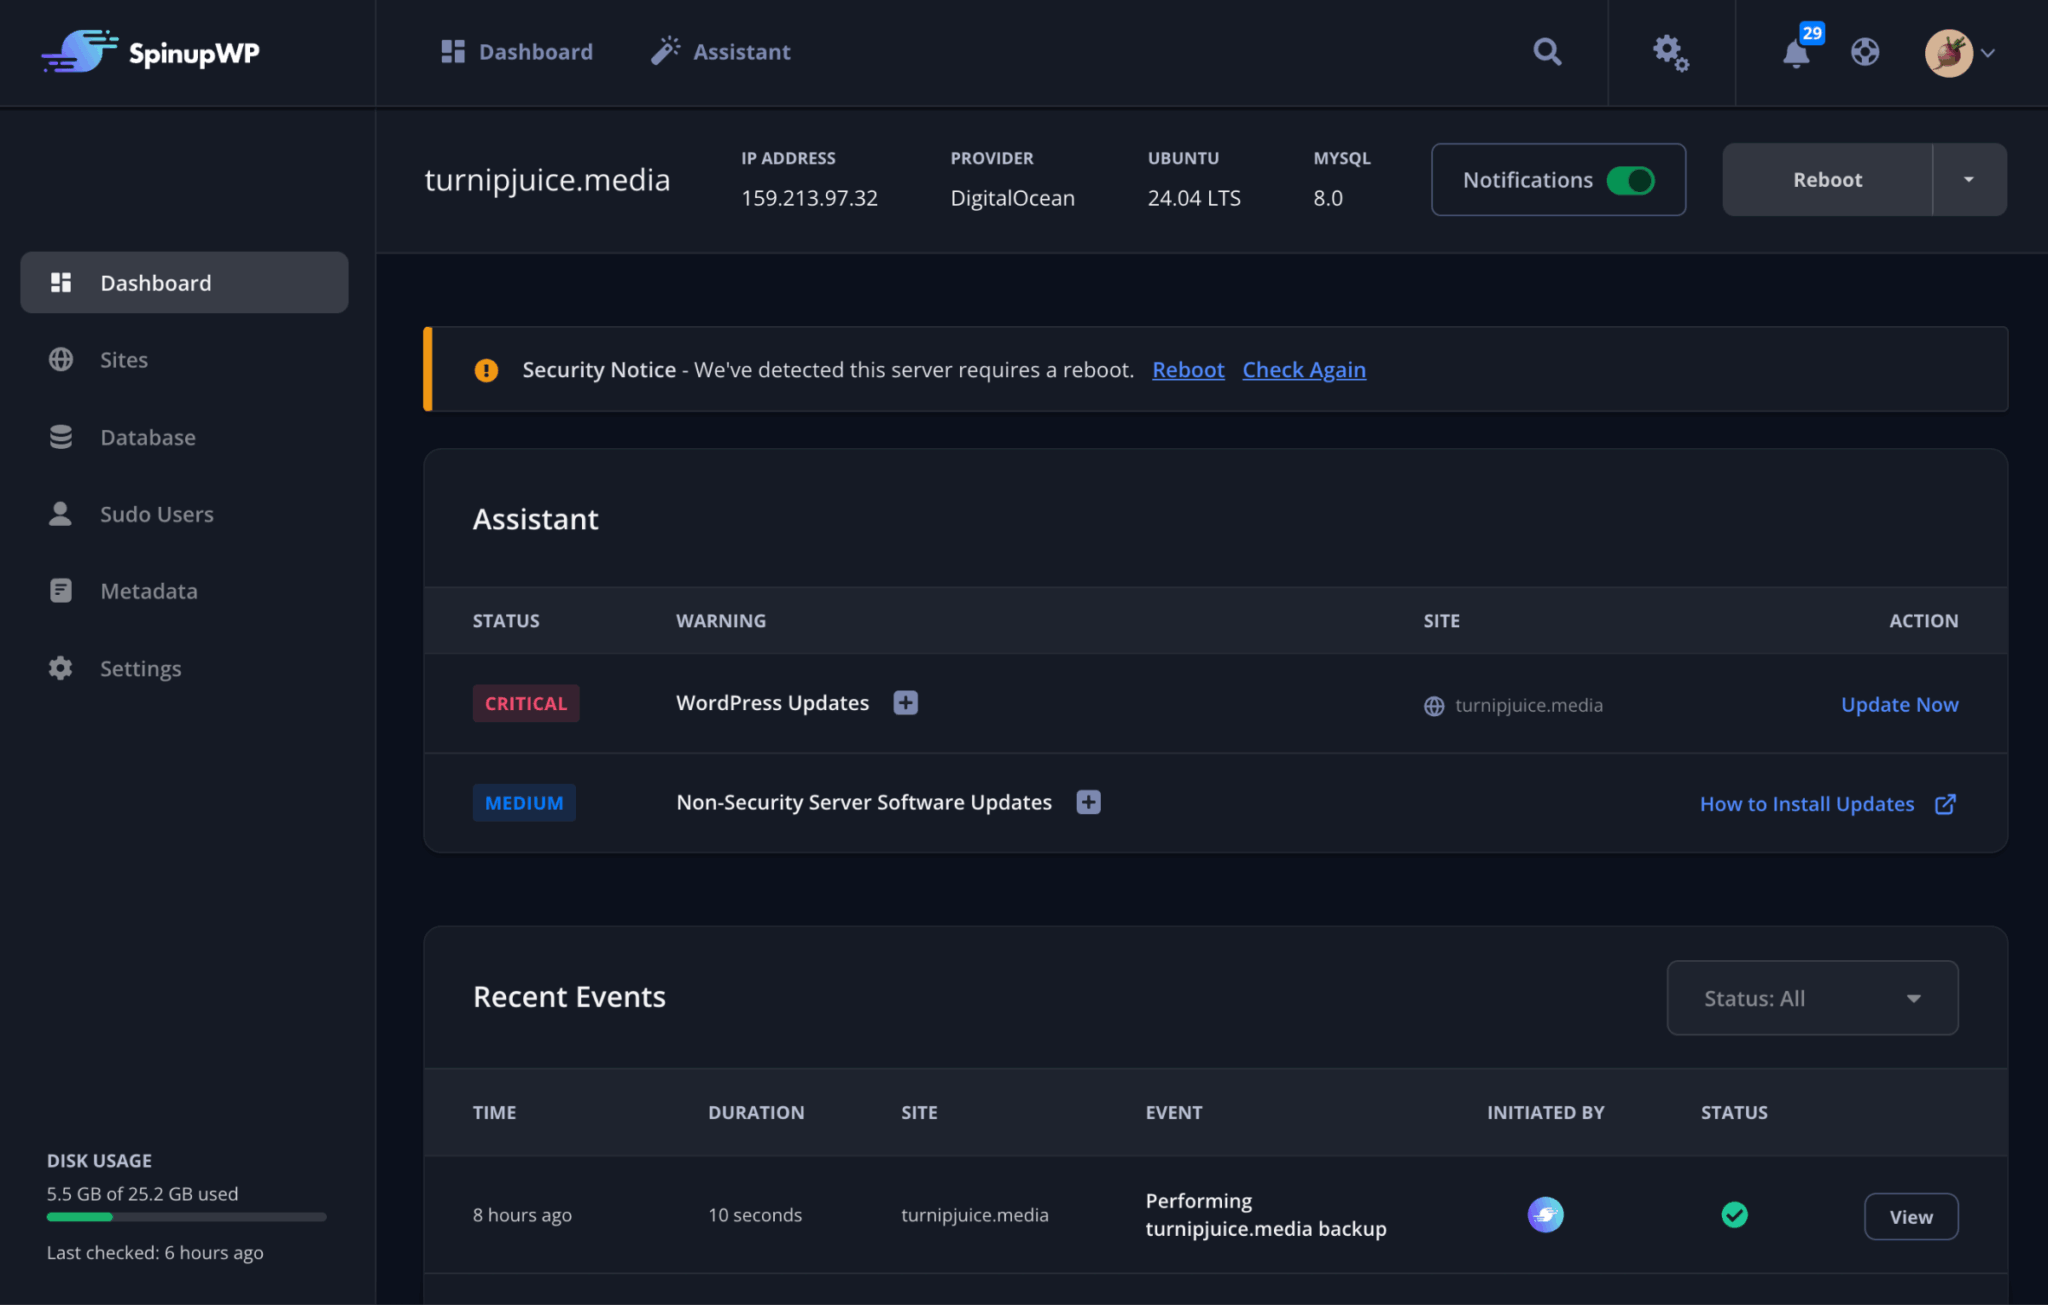The width and height of the screenshot is (2048, 1305).
Task: Select Dashboard in the sidebar
Action: 185,282
